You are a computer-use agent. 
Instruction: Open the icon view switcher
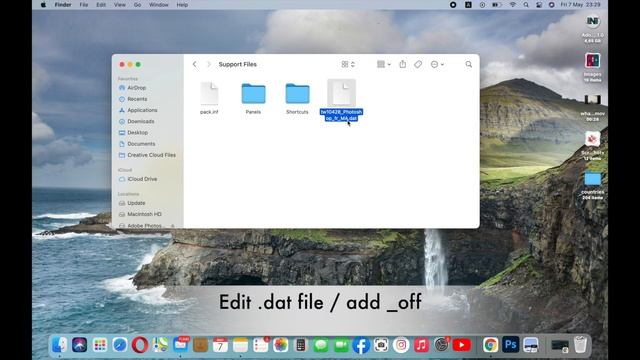tap(348, 64)
